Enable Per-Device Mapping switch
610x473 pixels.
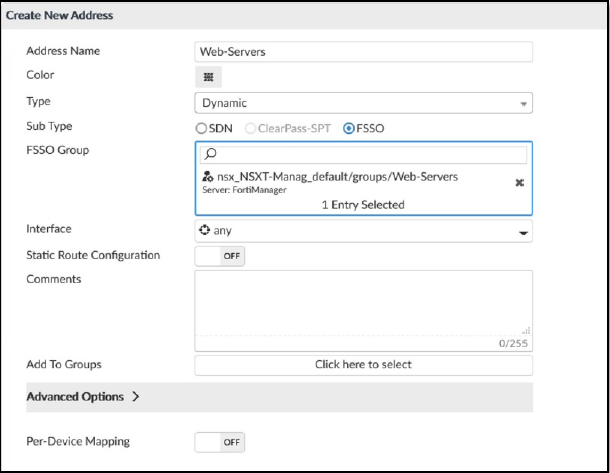click(219, 441)
